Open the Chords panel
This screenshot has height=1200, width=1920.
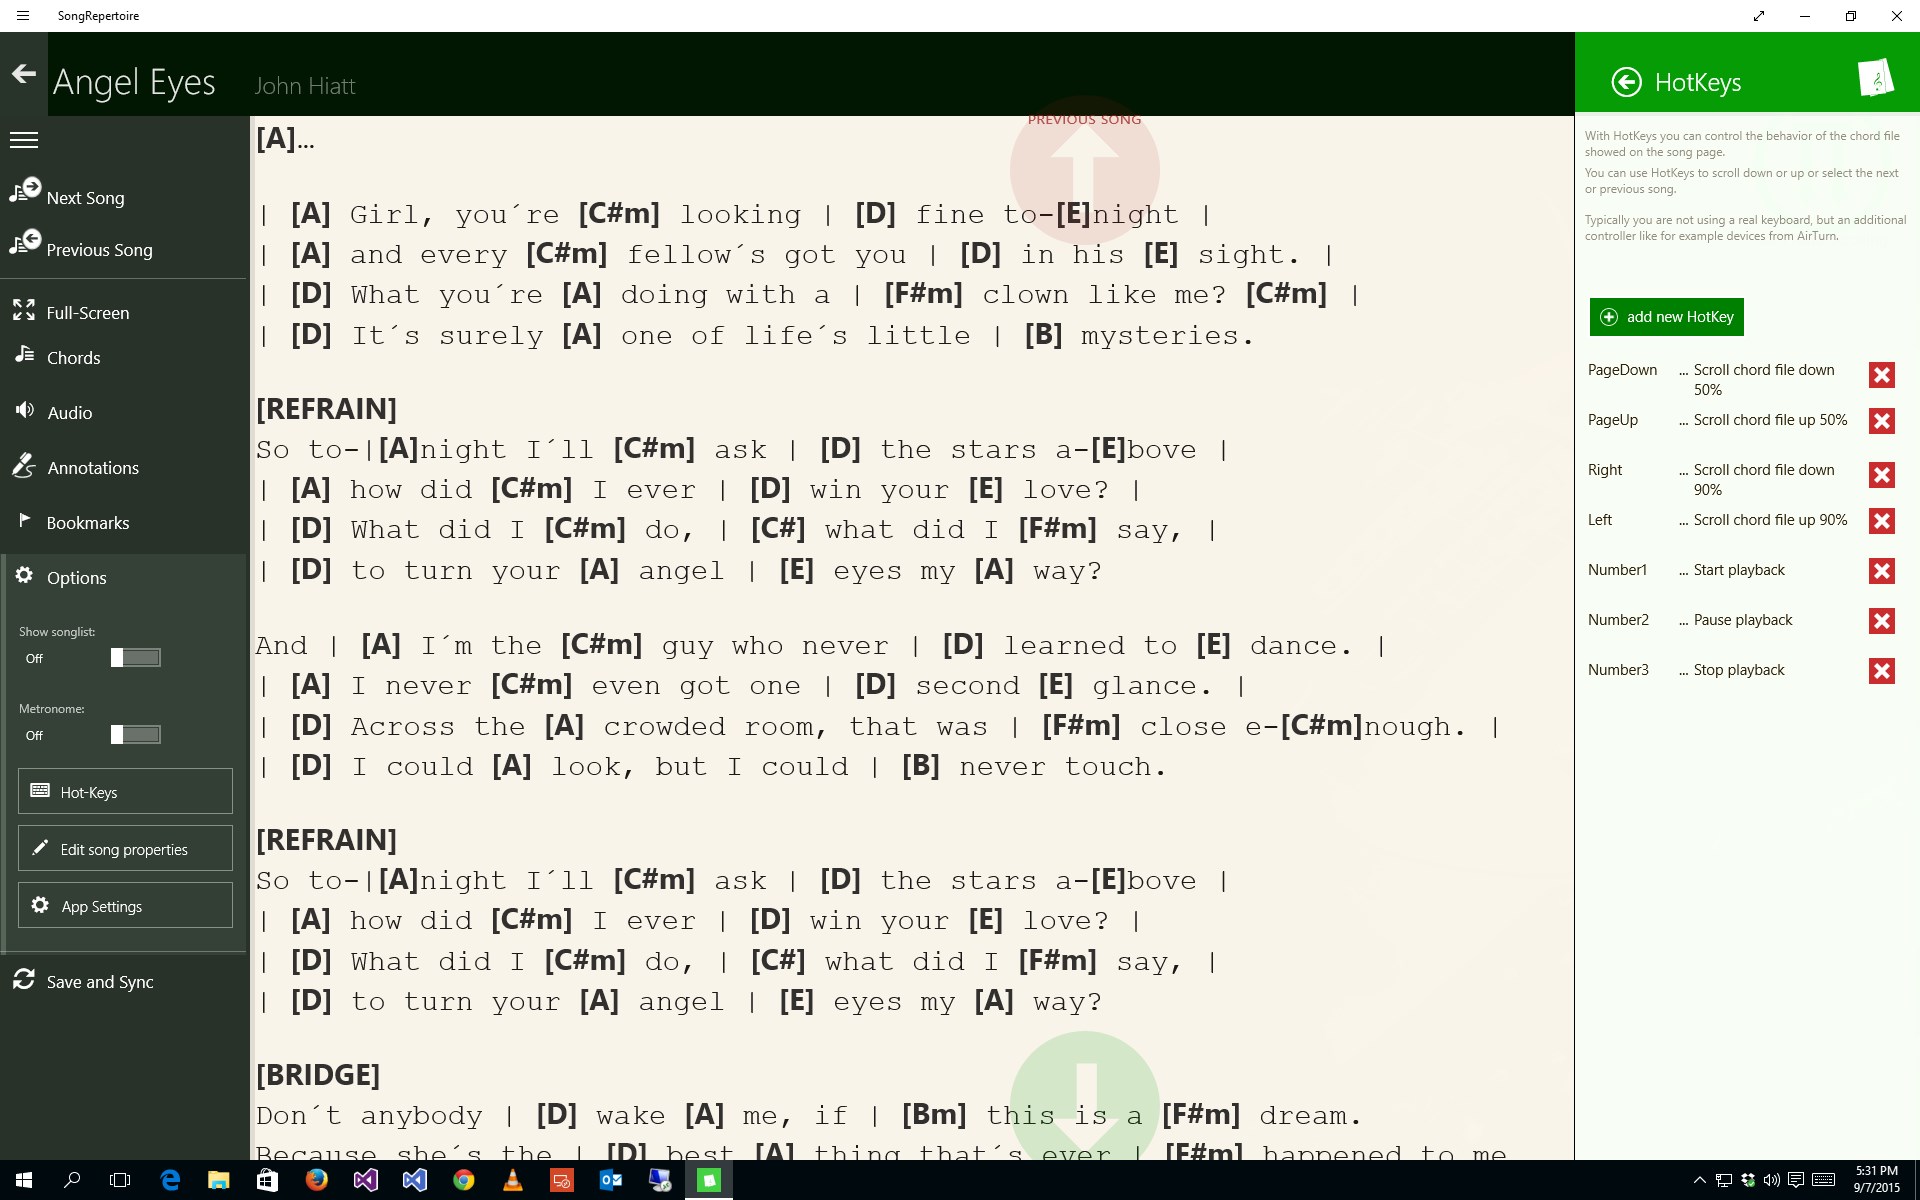click(x=73, y=358)
